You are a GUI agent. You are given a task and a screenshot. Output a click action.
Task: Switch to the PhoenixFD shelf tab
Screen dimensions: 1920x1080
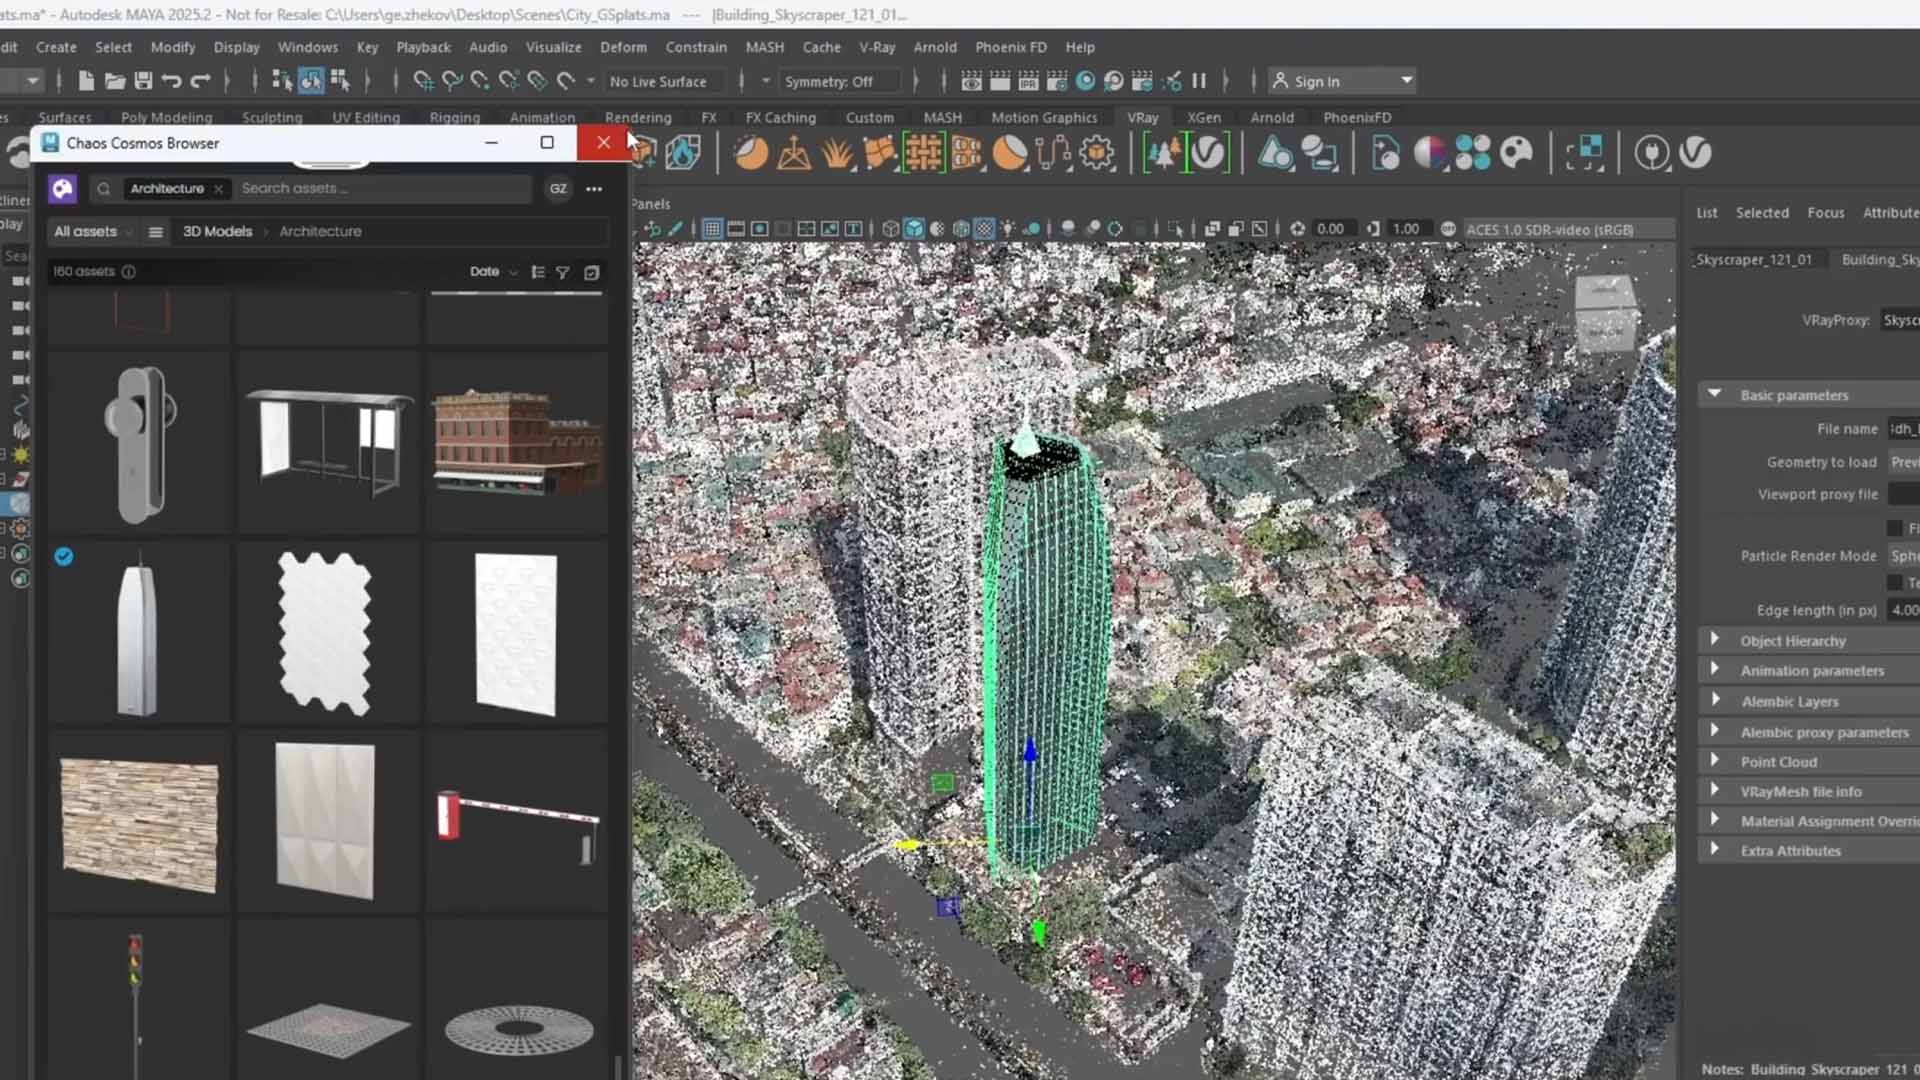click(1357, 117)
